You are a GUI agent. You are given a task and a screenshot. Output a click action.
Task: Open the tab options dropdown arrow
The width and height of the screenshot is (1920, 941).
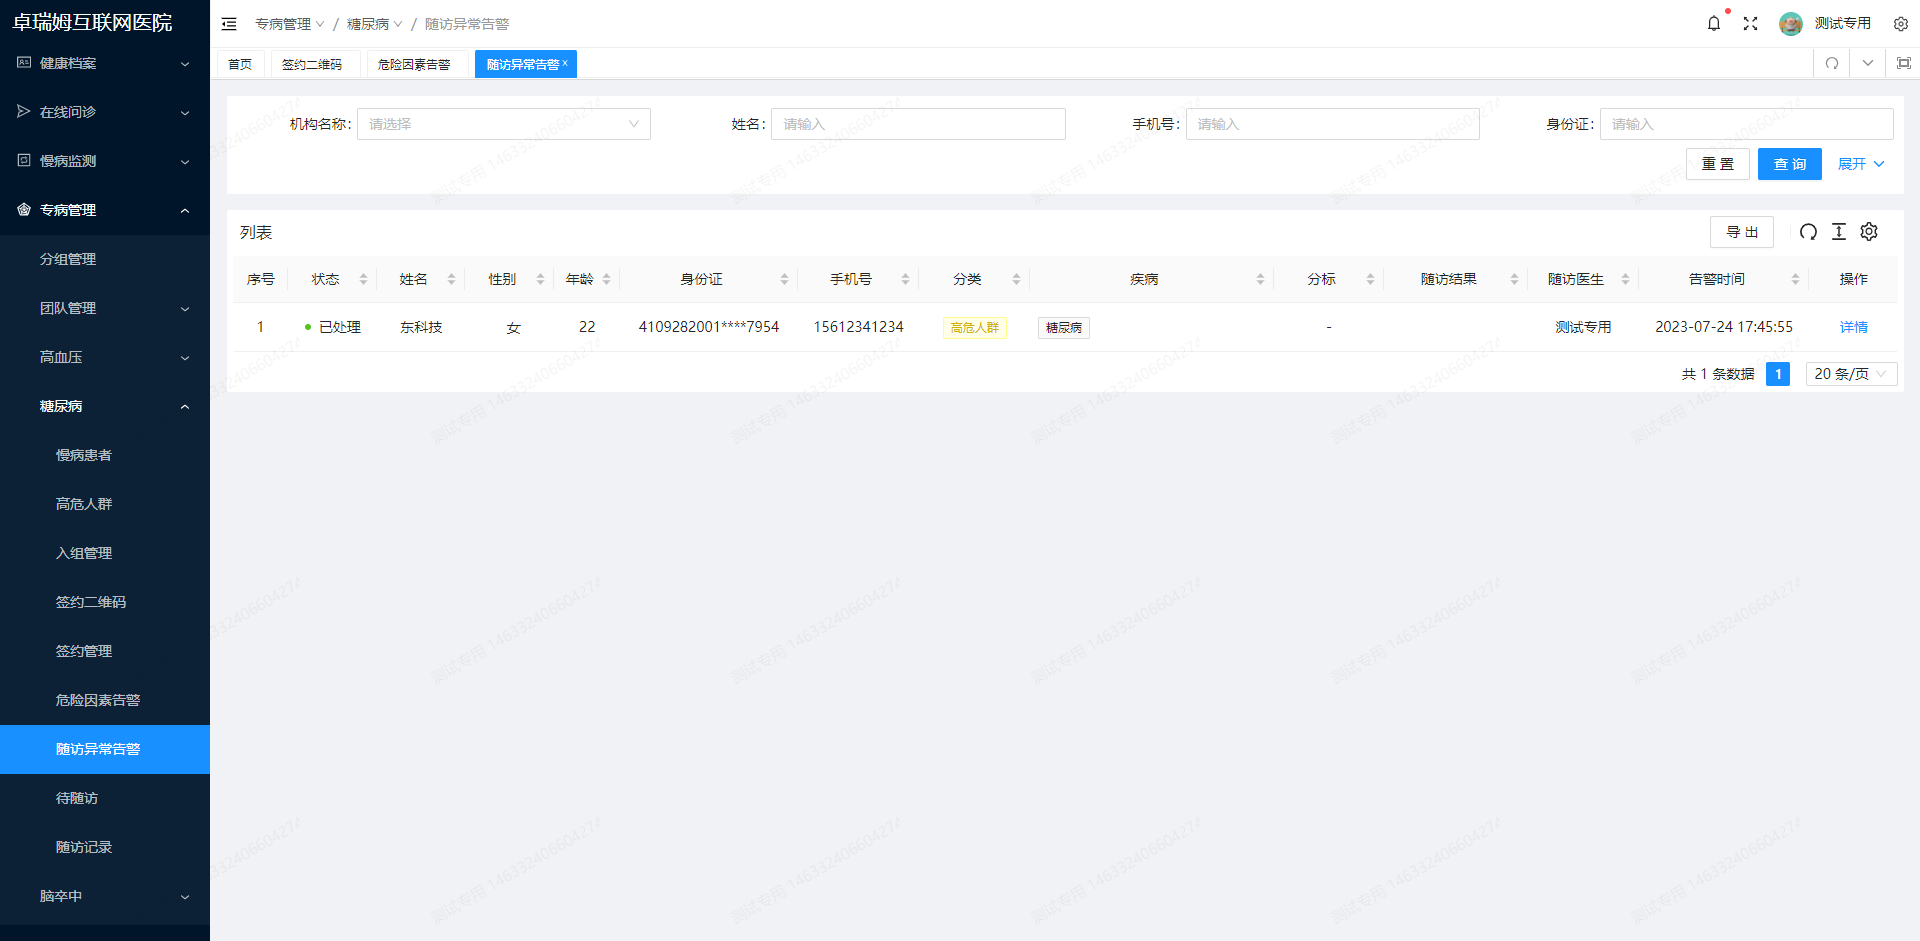point(1868,63)
